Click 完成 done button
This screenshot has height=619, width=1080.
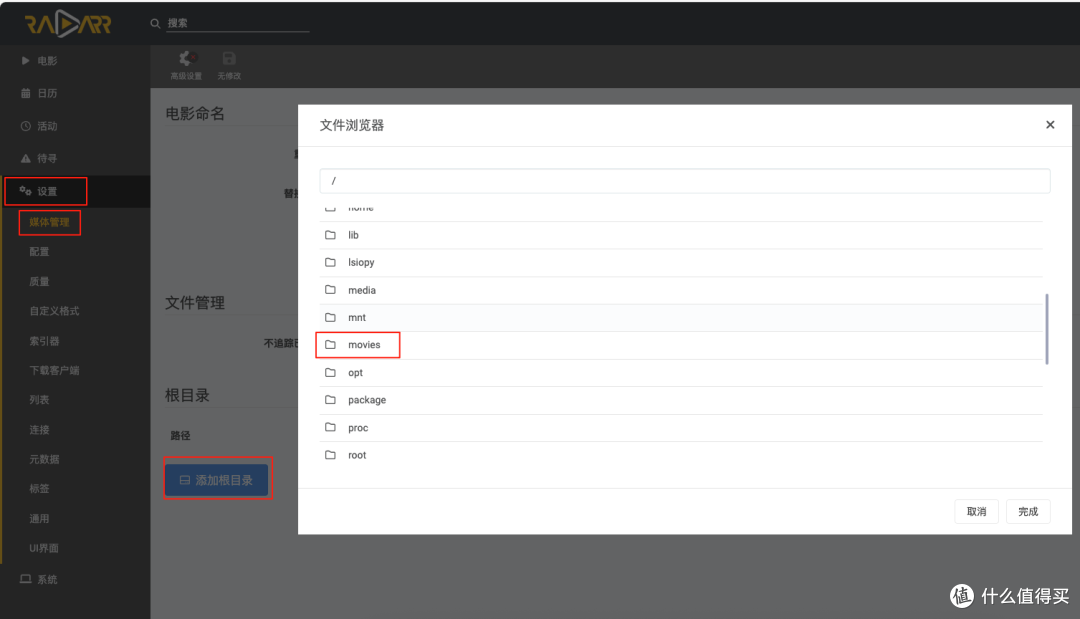(1028, 512)
